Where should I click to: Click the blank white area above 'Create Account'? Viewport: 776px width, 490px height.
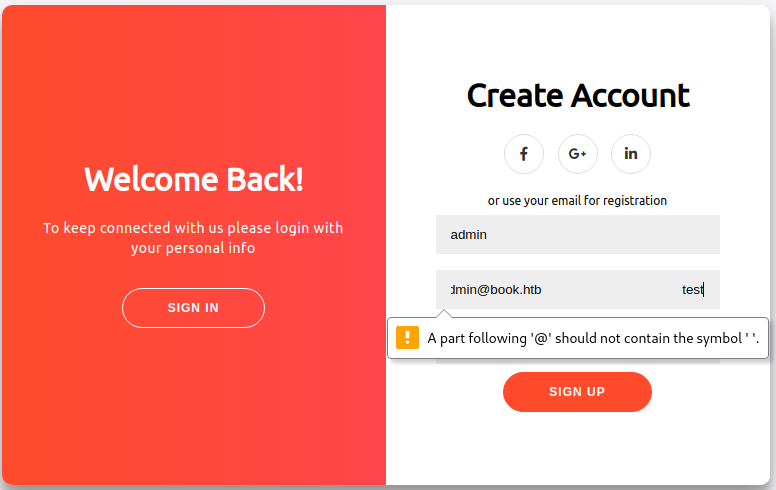pos(578,40)
